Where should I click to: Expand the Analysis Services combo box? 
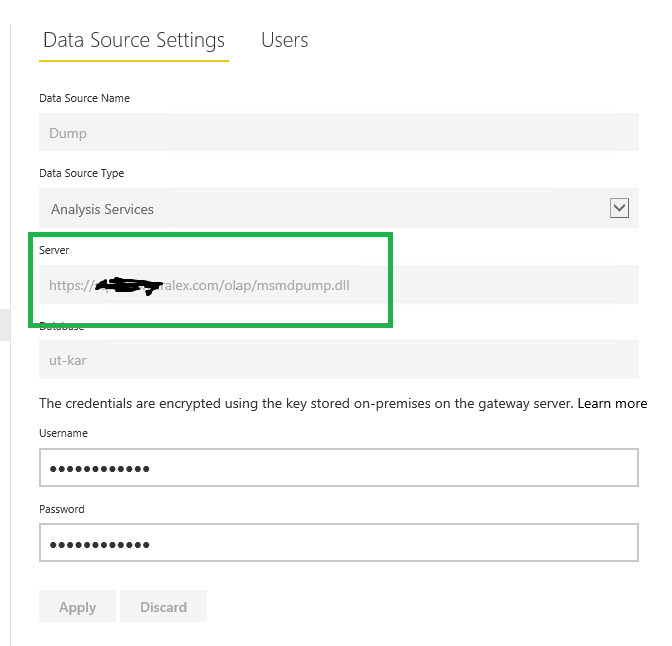[339, 208]
